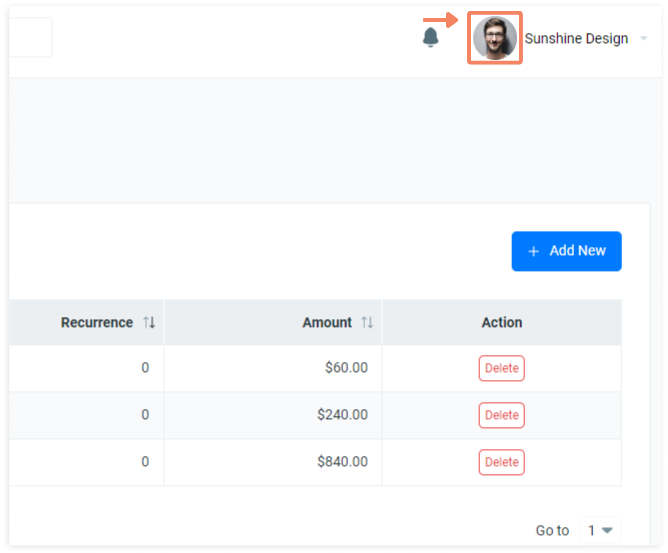
Task: Click the empty search box at top left
Action: pyautogui.click(x=30, y=37)
